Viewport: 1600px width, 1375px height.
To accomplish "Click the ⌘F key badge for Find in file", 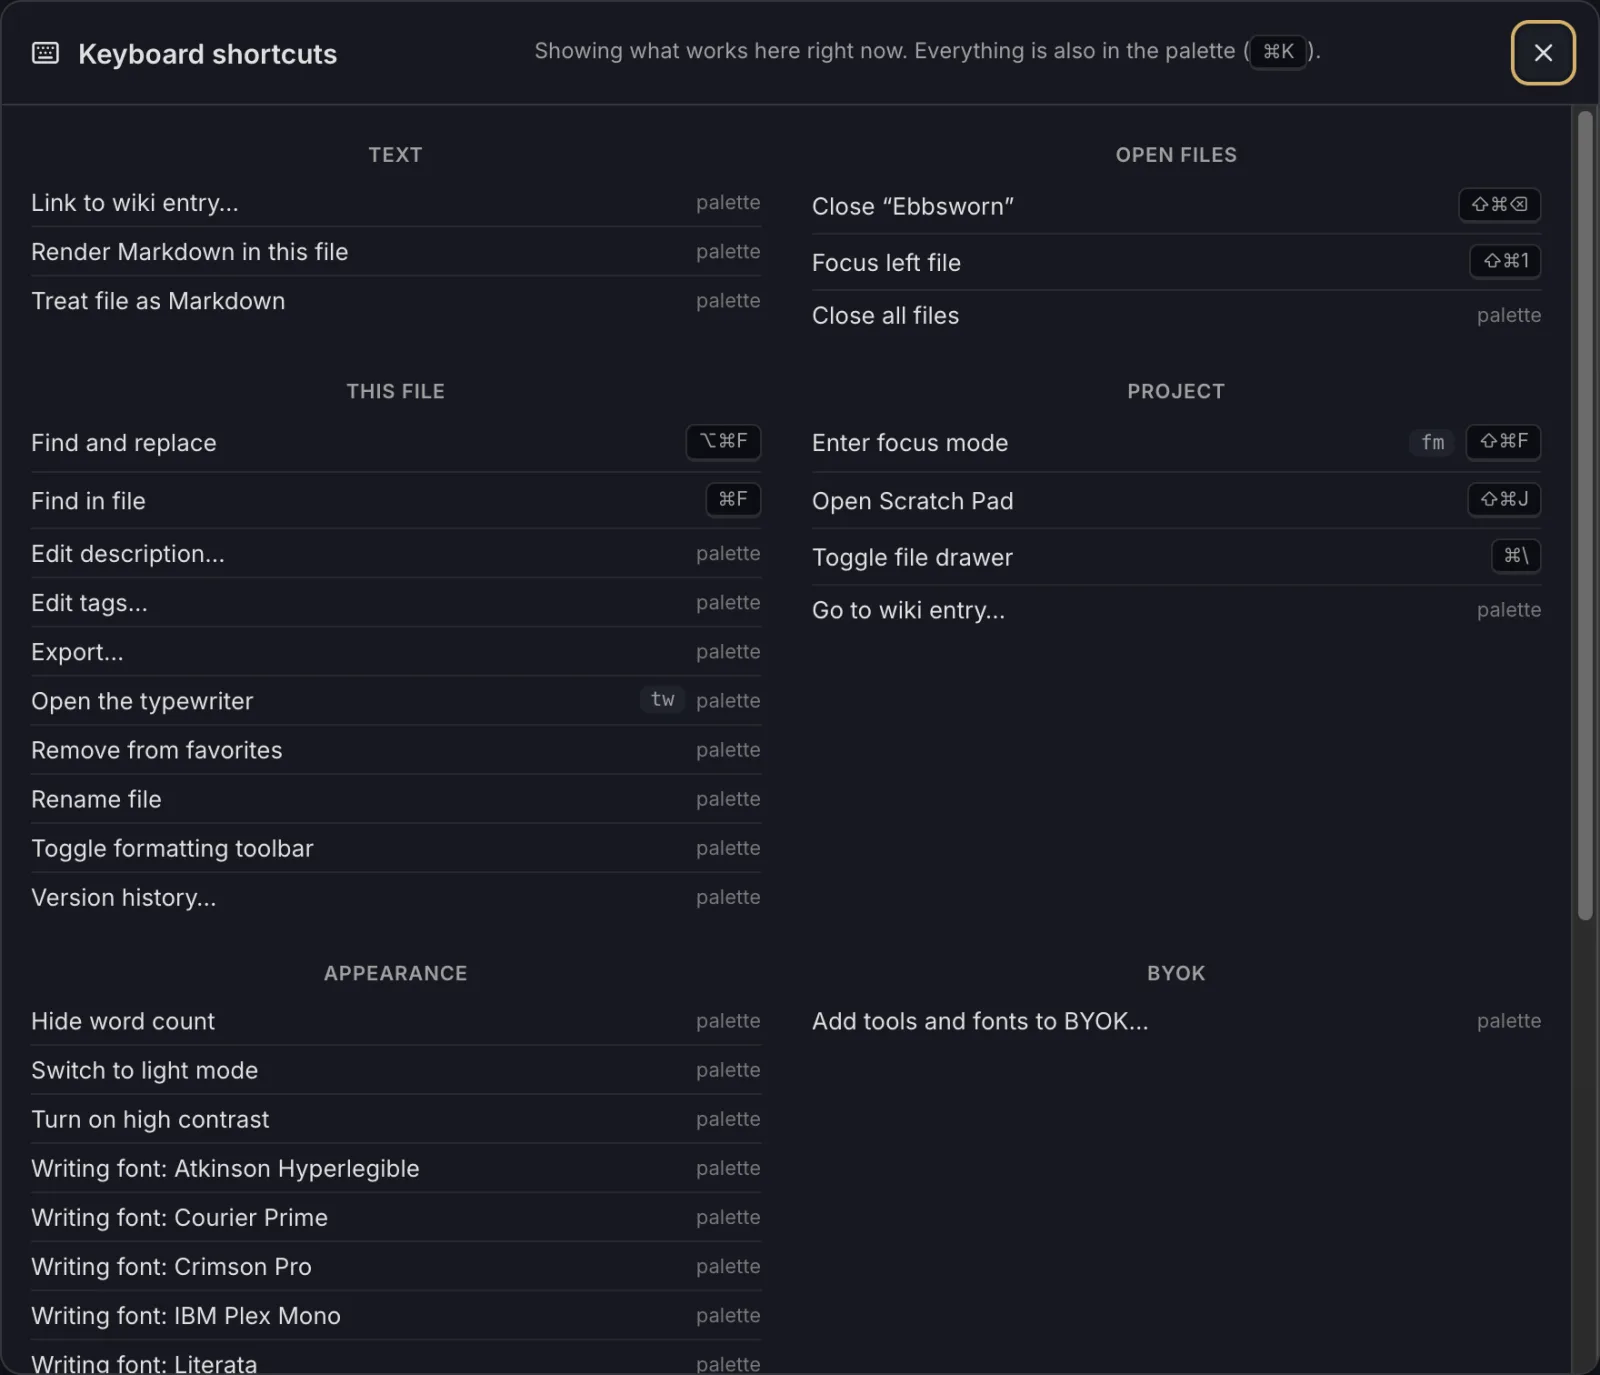I will [x=733, y=500].
